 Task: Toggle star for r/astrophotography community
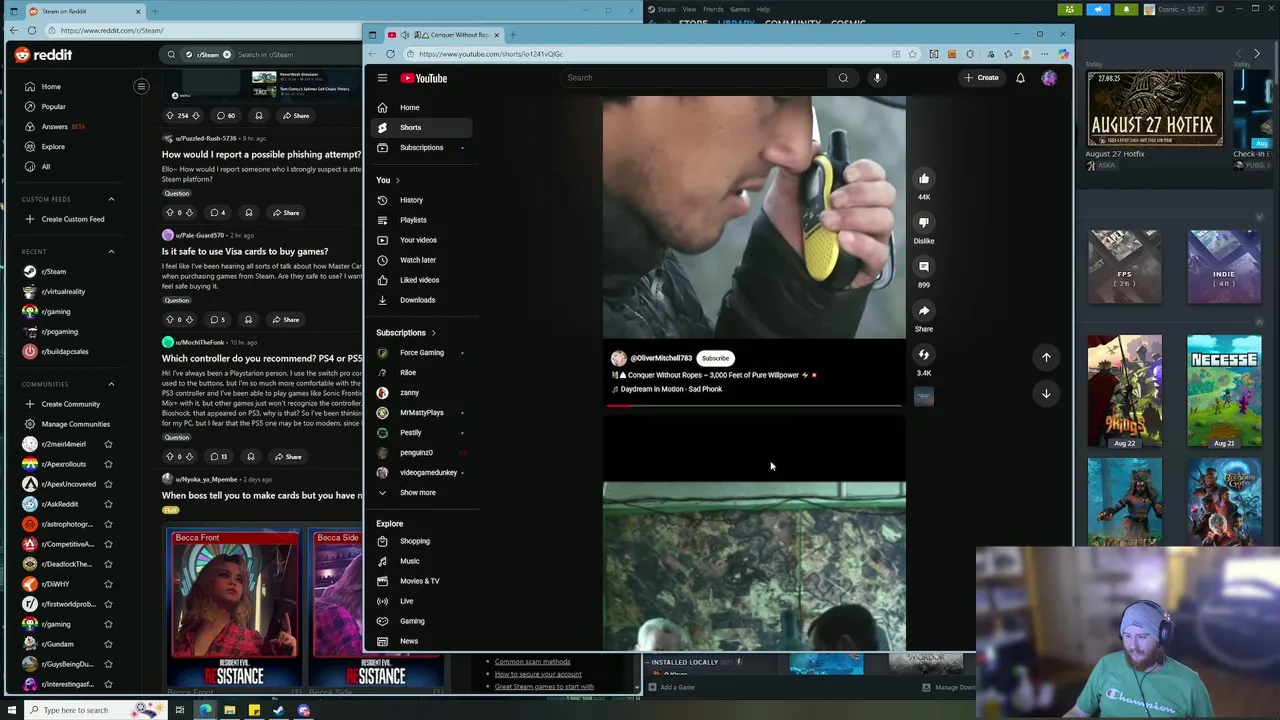point(108,524)
